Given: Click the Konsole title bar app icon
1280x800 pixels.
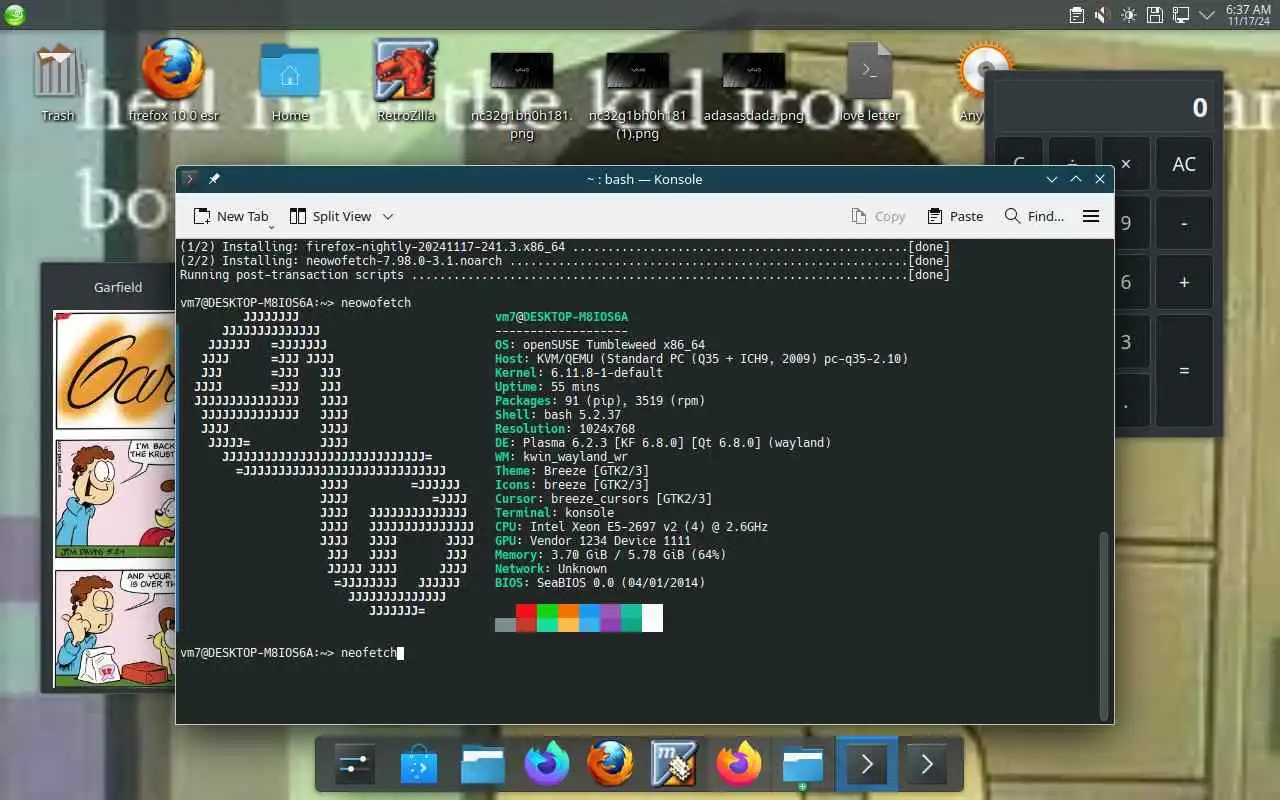Looking at the screenshot, I should 190,179.
